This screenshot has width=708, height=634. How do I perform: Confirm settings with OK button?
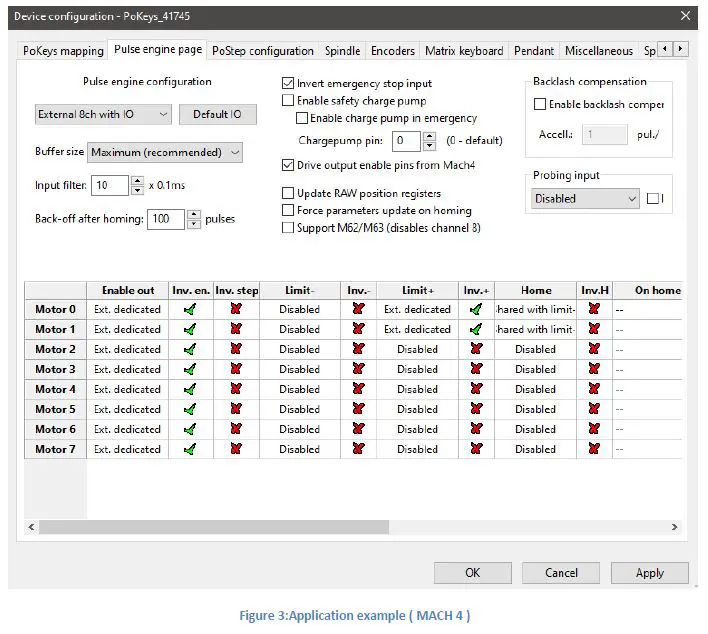tap(473, 573)
